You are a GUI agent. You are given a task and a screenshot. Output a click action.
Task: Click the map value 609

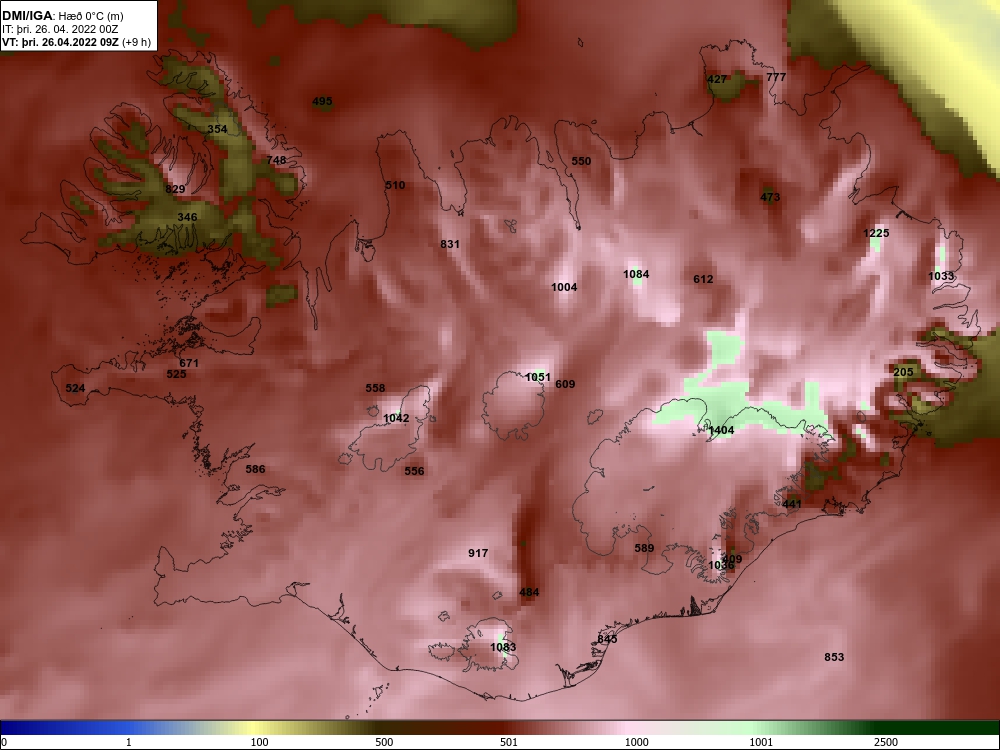565,384
